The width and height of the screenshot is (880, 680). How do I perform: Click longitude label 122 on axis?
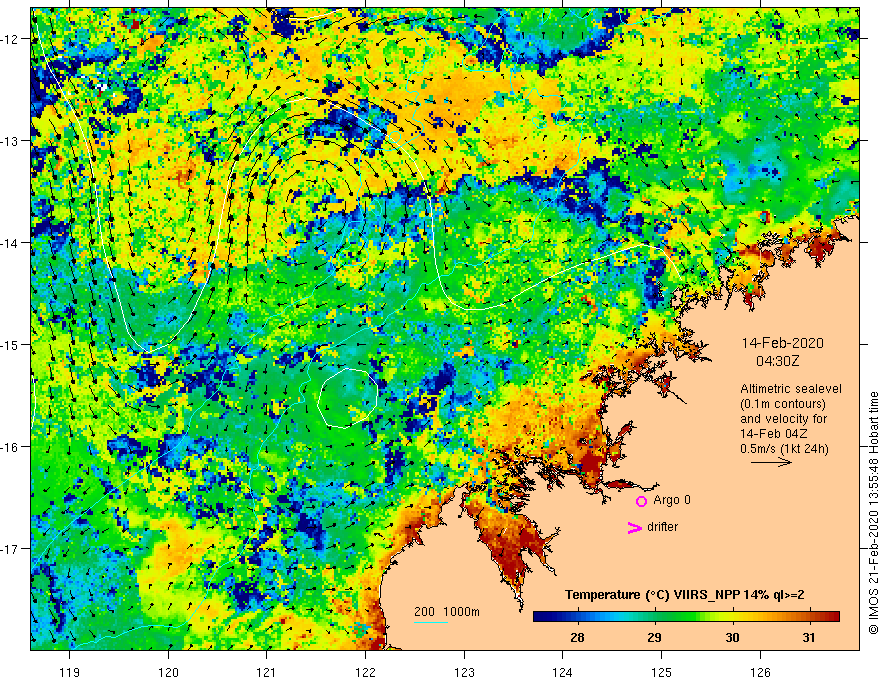coord(365,672)
